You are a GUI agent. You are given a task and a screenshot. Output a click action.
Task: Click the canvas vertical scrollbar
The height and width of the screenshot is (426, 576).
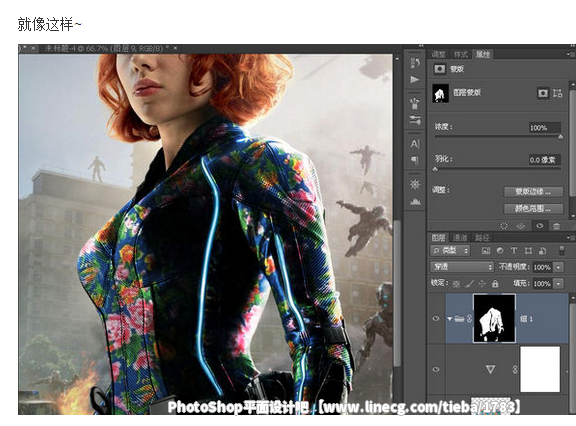(x=397, y=293)
